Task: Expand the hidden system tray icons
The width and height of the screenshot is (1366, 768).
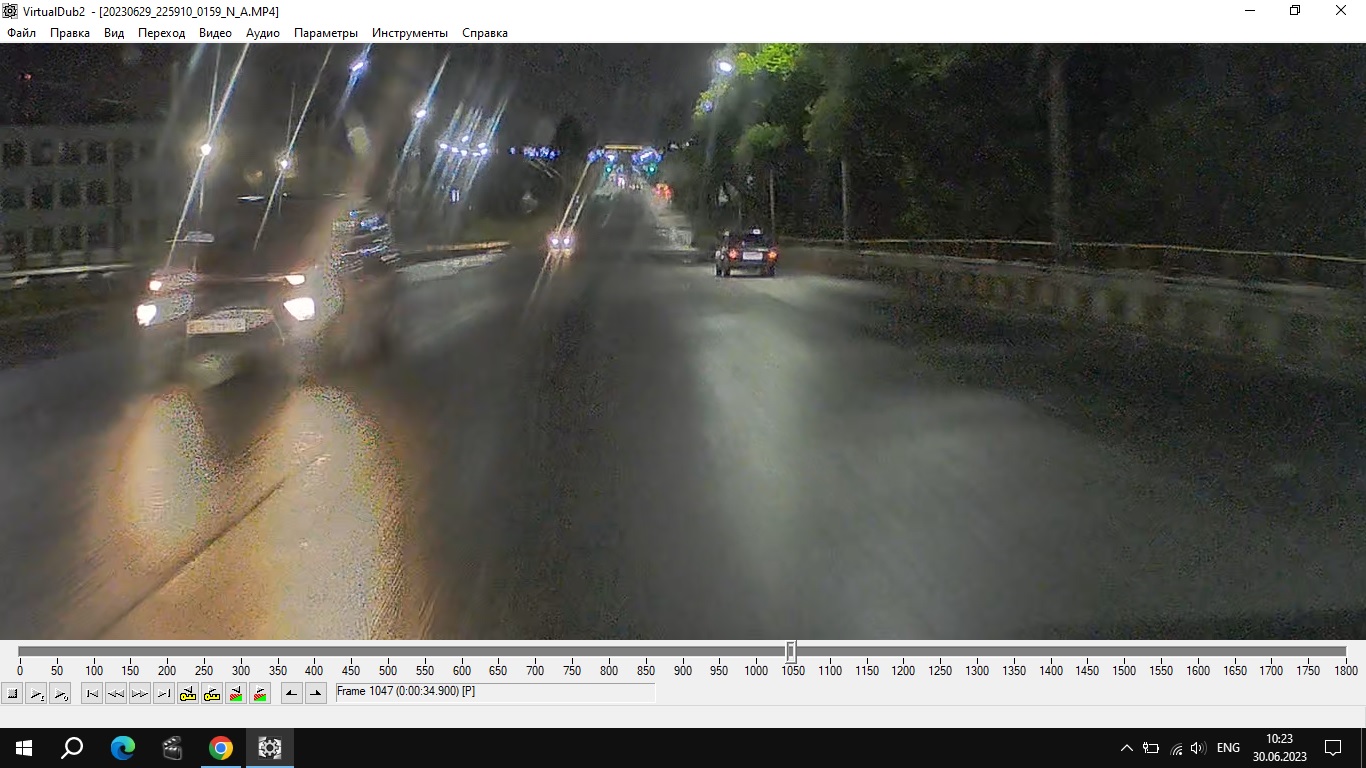Action: tap(1127, 748)
